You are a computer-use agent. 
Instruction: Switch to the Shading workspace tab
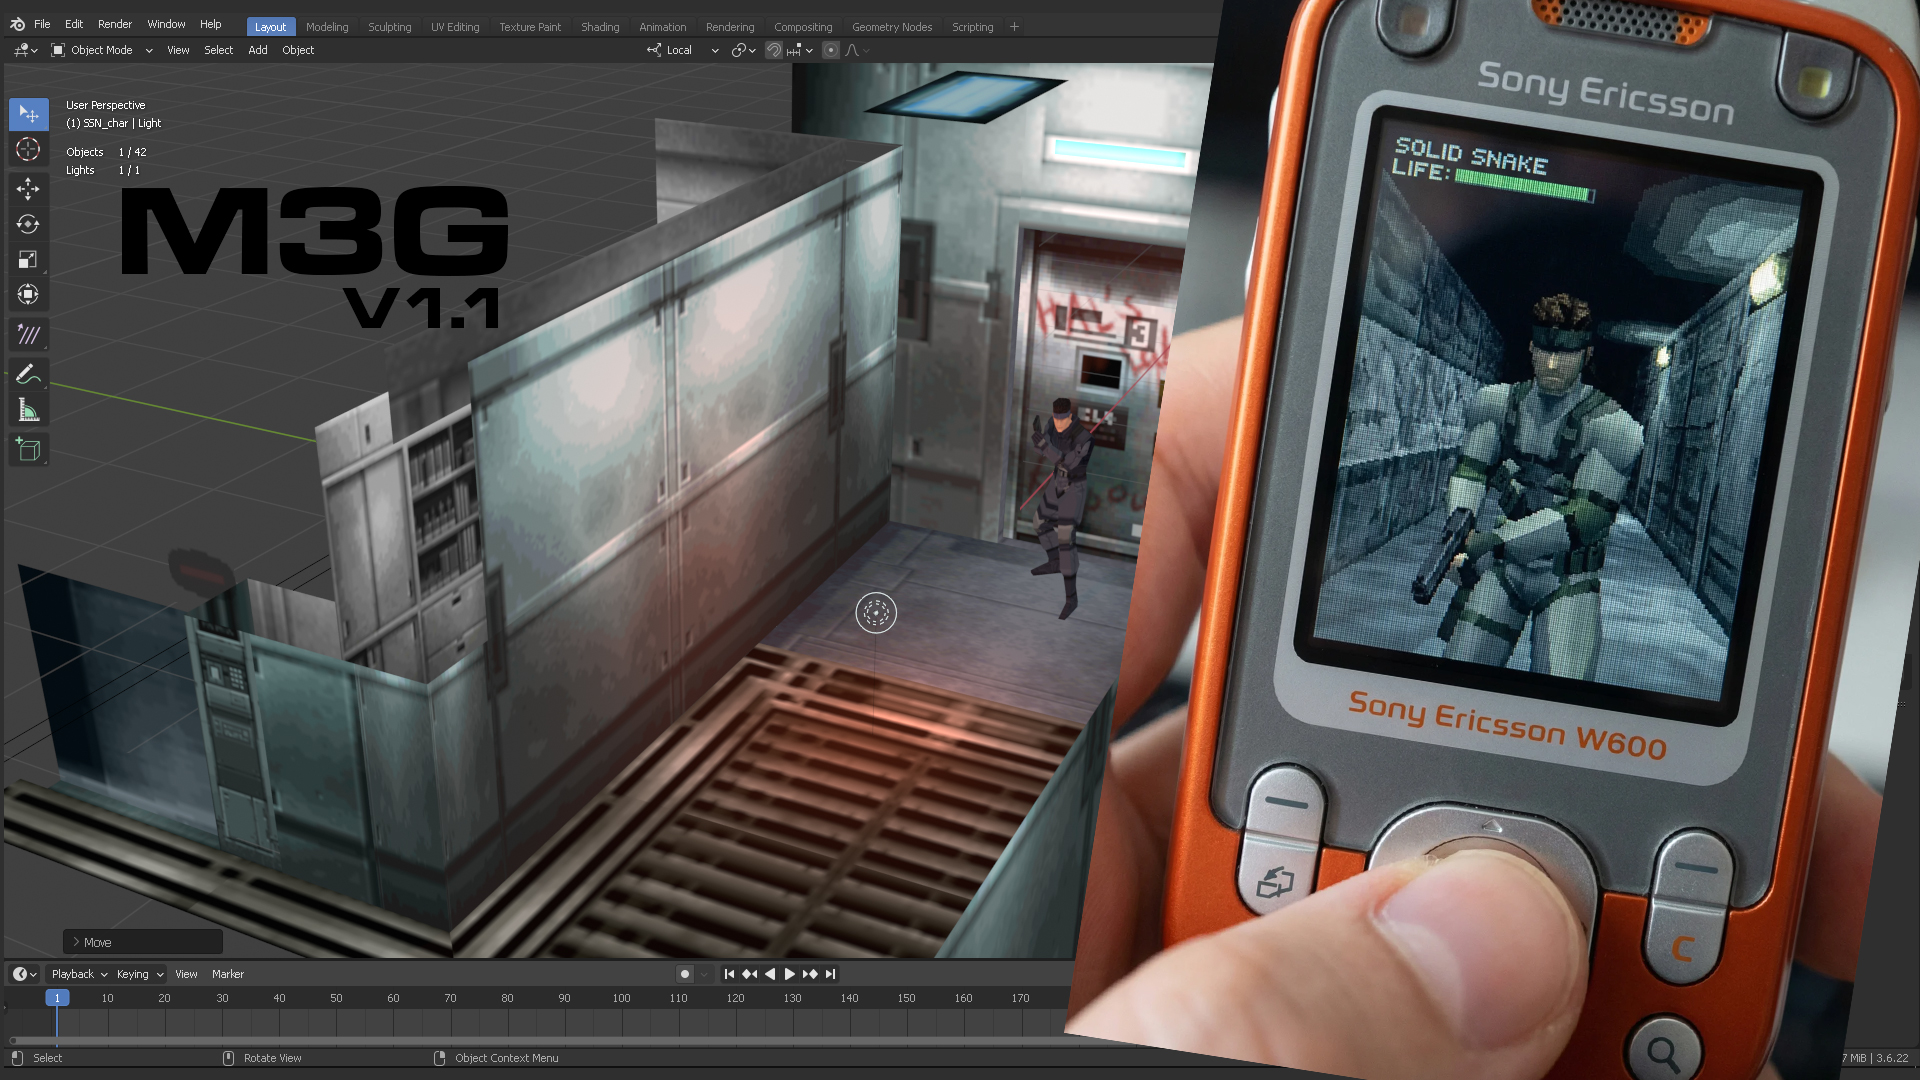[599, 27]
